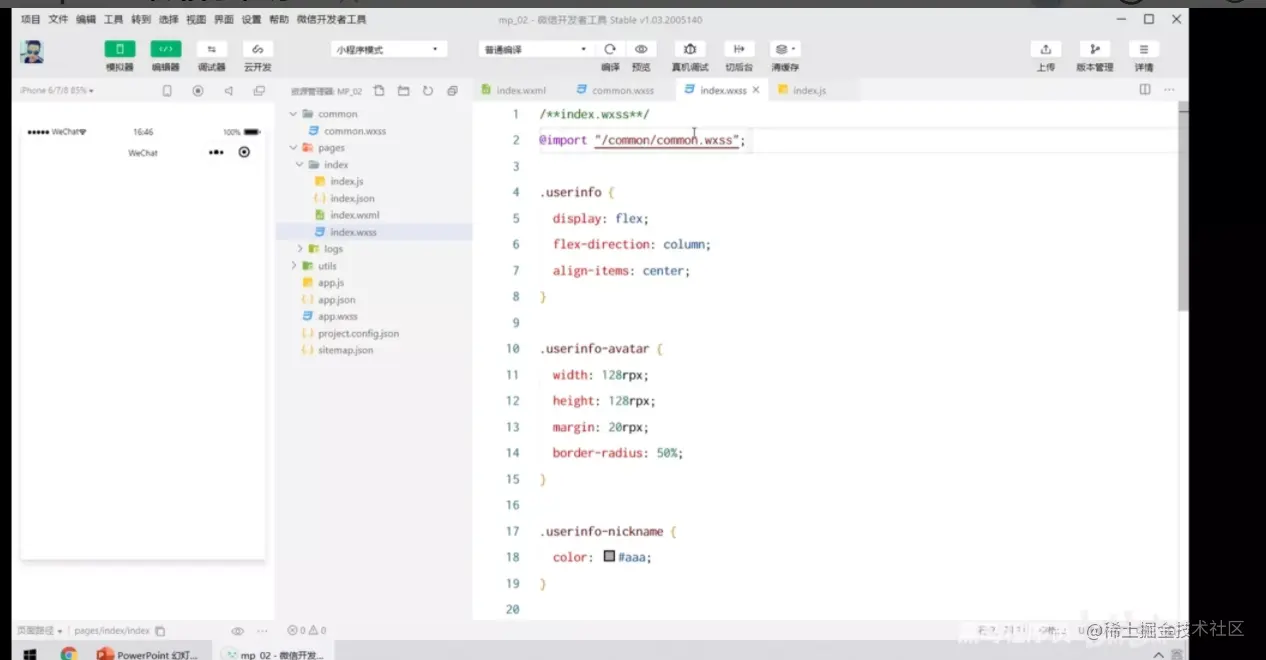Screen dimensions: 1266x660
Task: Open the 微信开发者工具 menu
Action: point(331,19)
